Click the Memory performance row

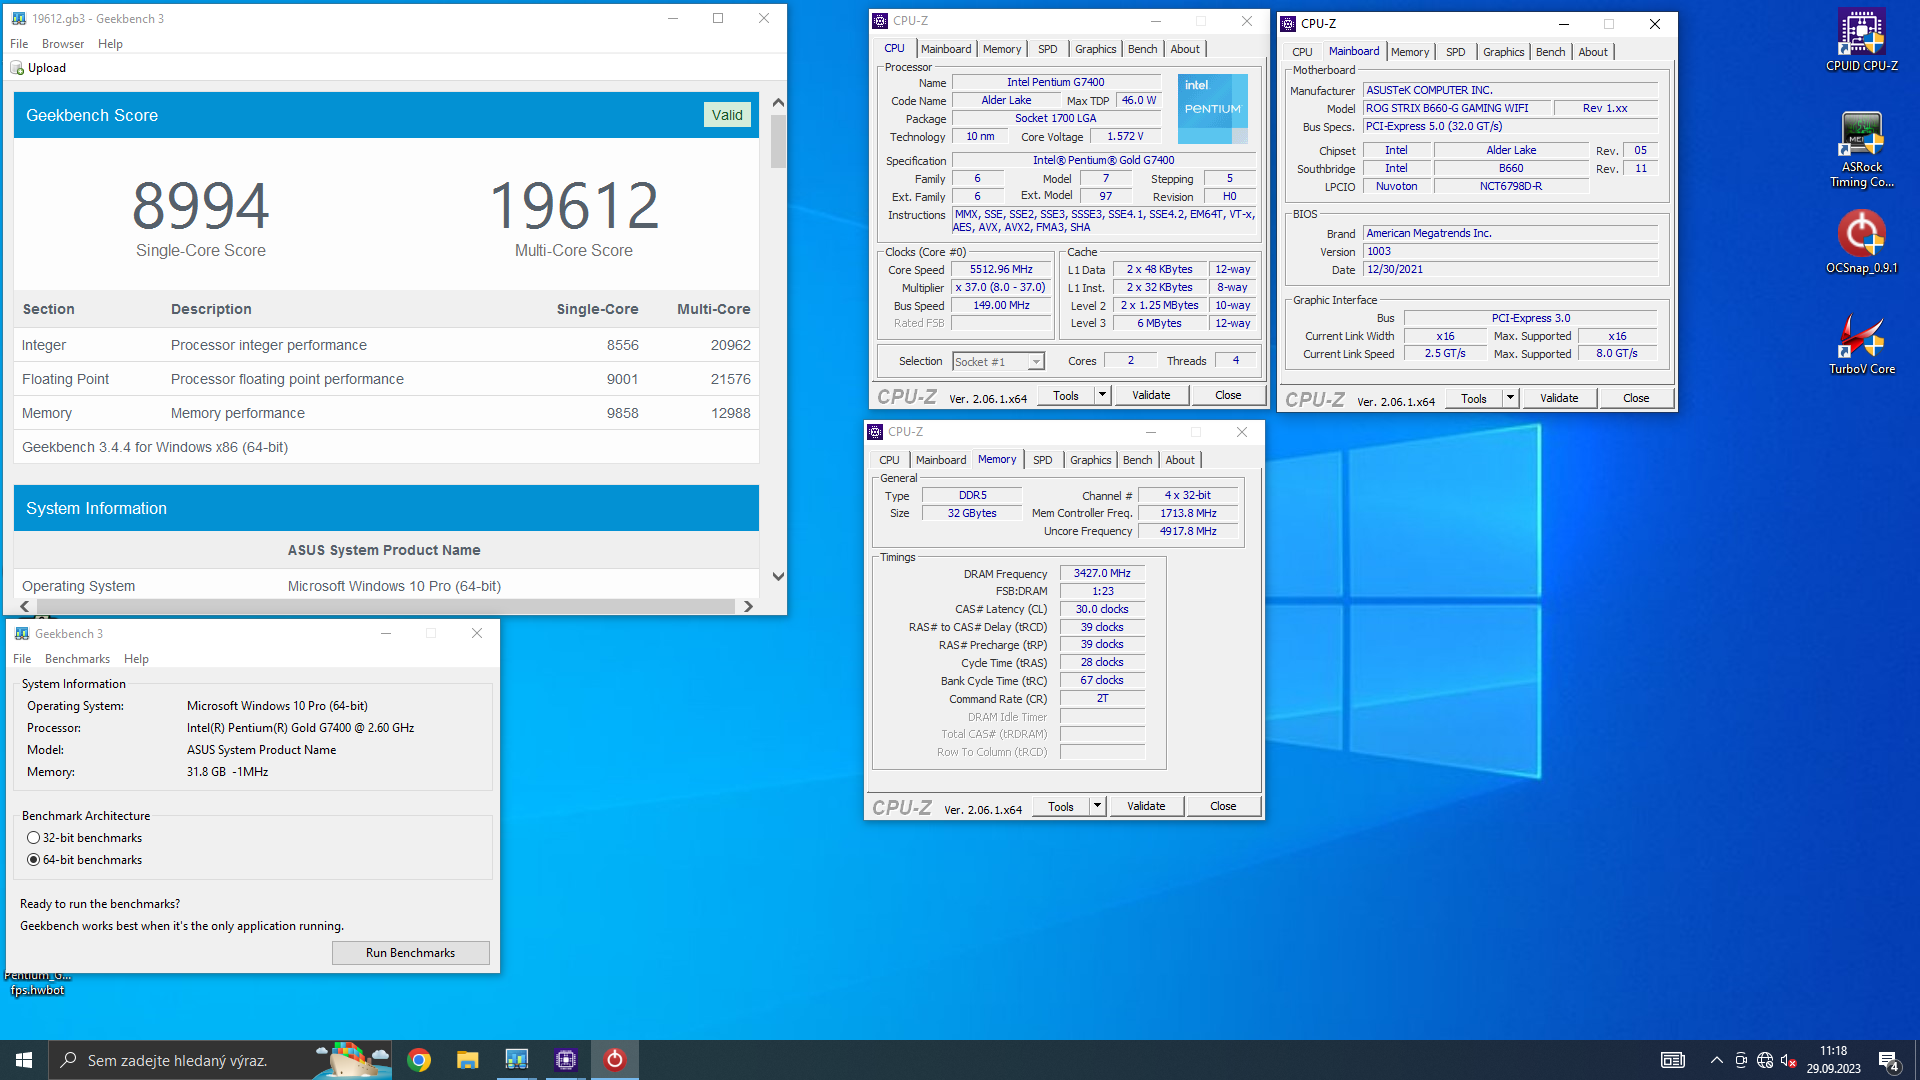(x=386, y=413)
